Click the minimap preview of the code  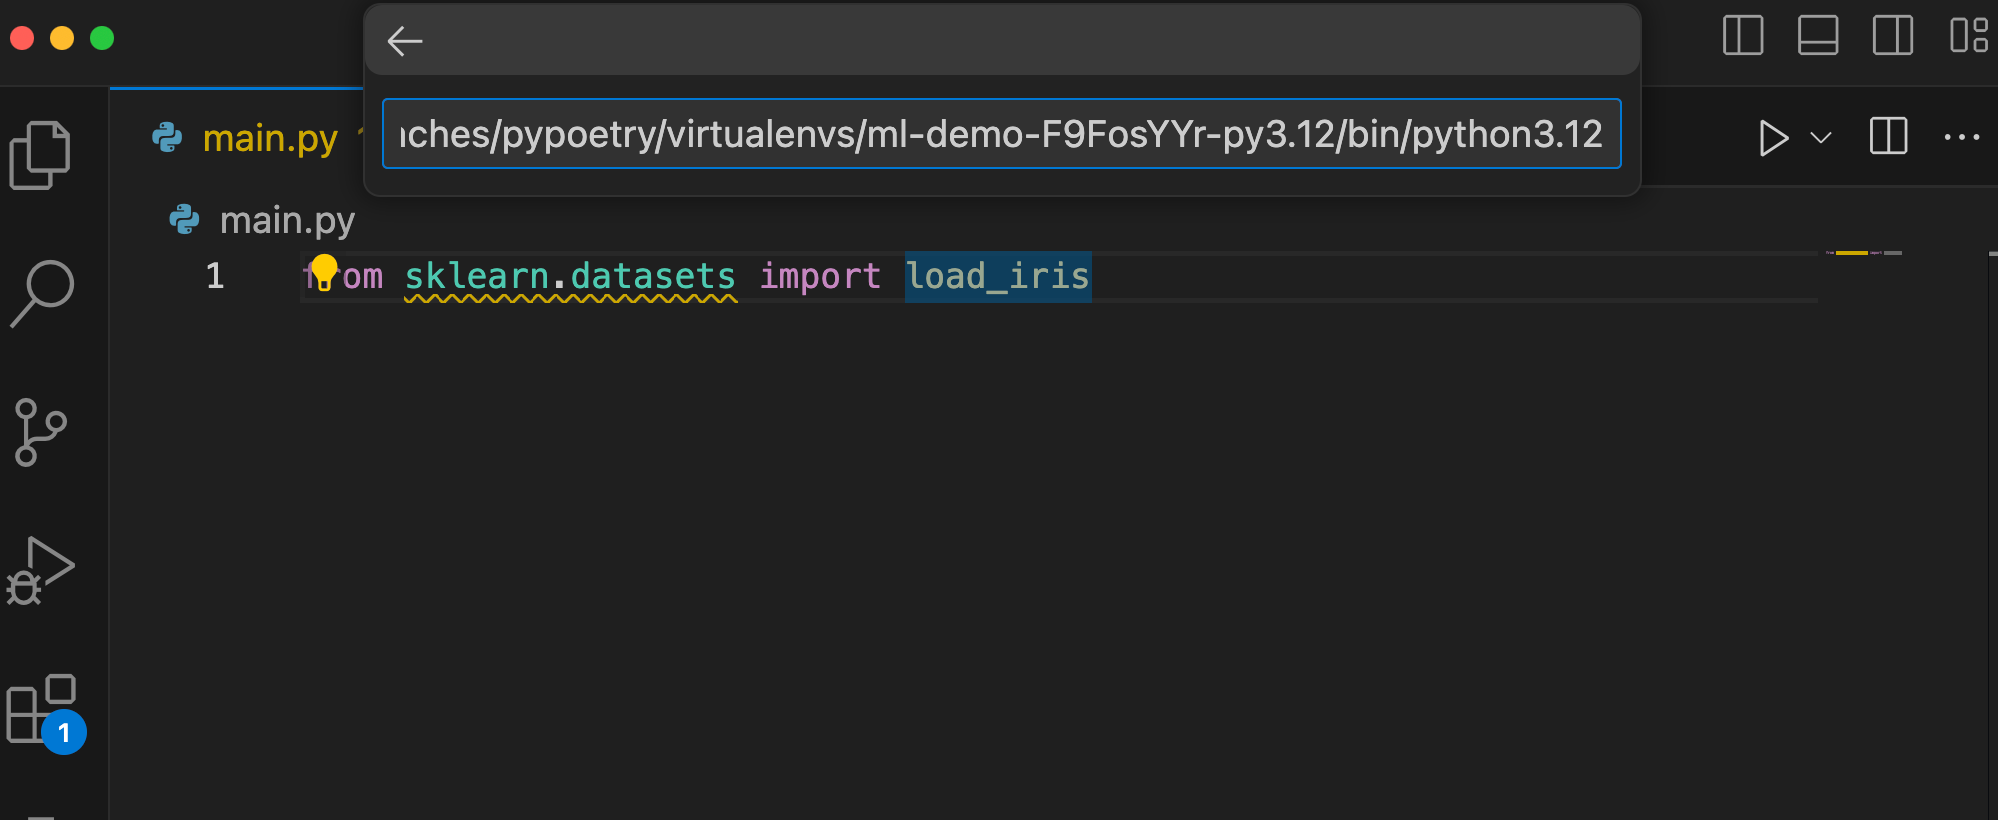[x=1864, y=253]
